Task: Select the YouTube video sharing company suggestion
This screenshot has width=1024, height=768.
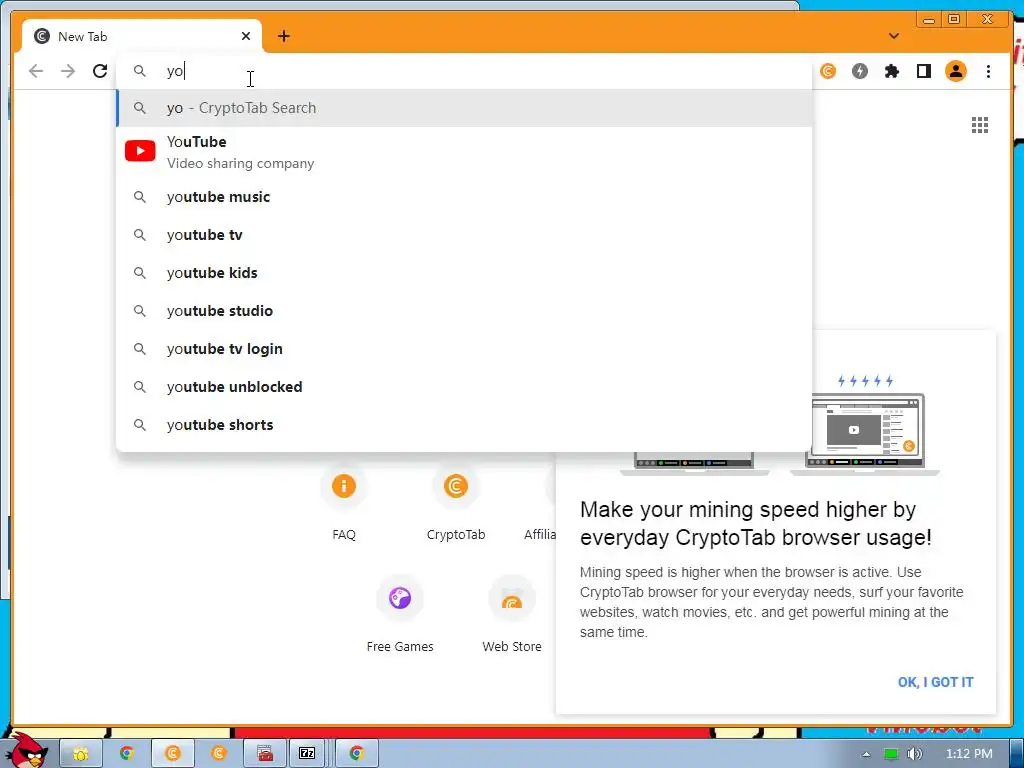Action: pos(464,152)
